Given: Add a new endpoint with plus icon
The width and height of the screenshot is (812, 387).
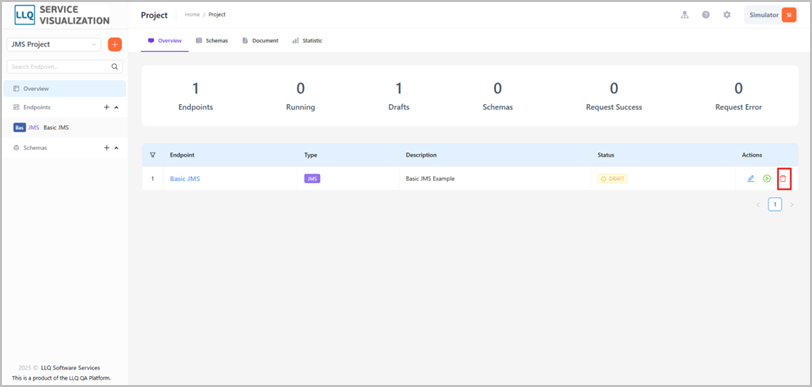Looking at the screenshot, I should point(107,107).
